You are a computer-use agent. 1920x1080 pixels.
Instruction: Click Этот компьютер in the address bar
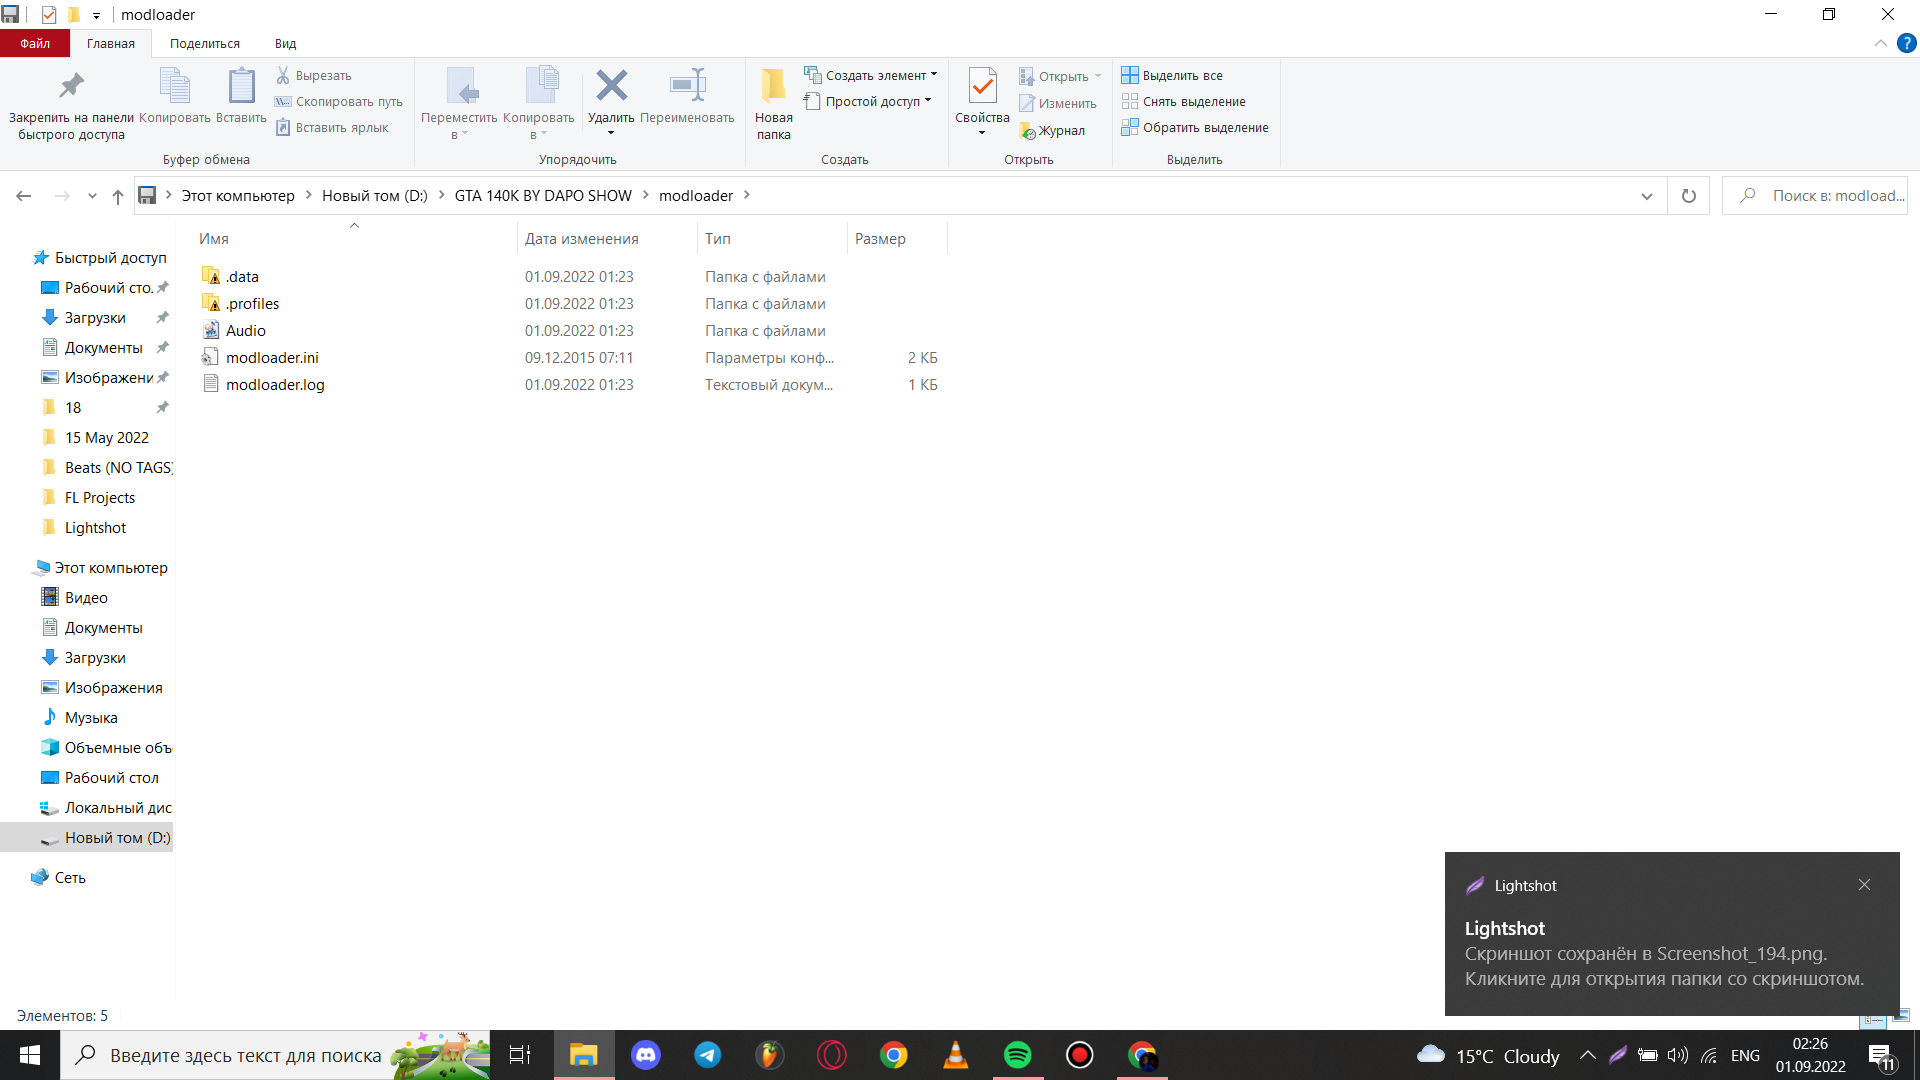click(x=238, y=196)
